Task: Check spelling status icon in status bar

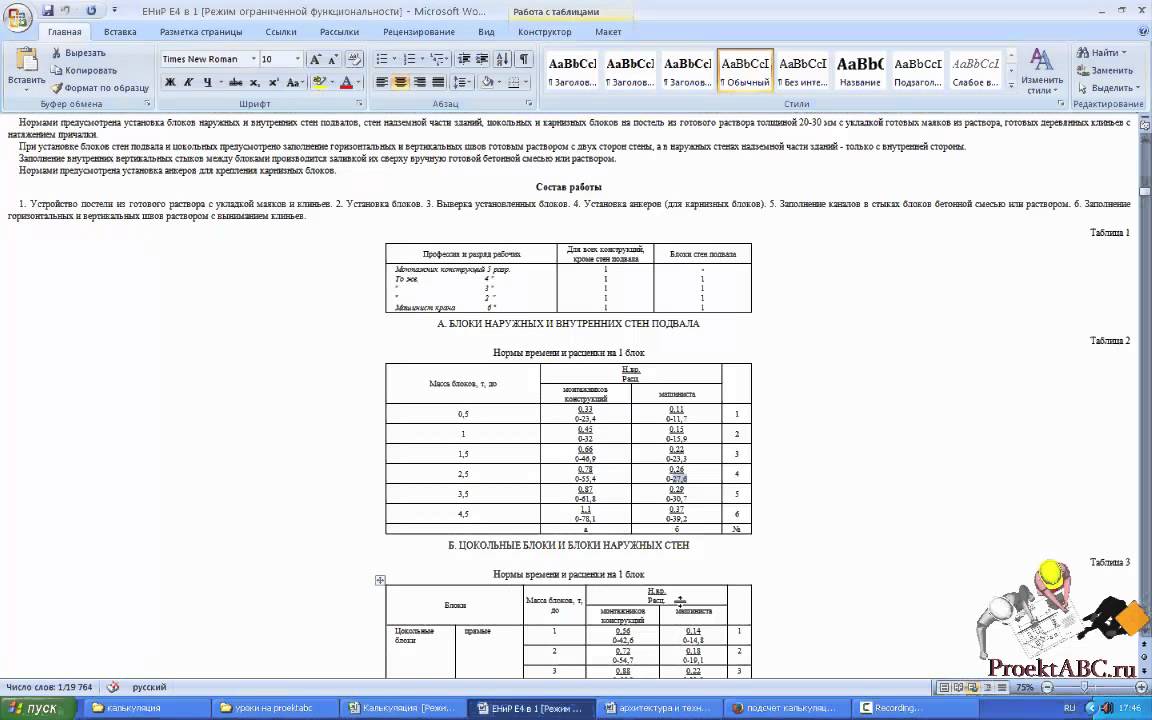Action: pyautogui.click(x=112, y=687)
